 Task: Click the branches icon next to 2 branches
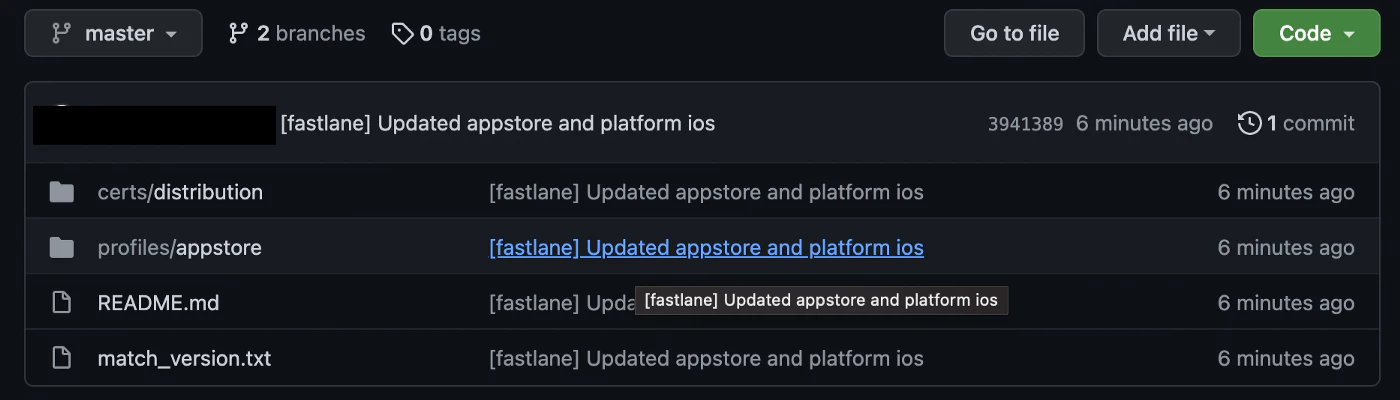click(x=238, y=34)
